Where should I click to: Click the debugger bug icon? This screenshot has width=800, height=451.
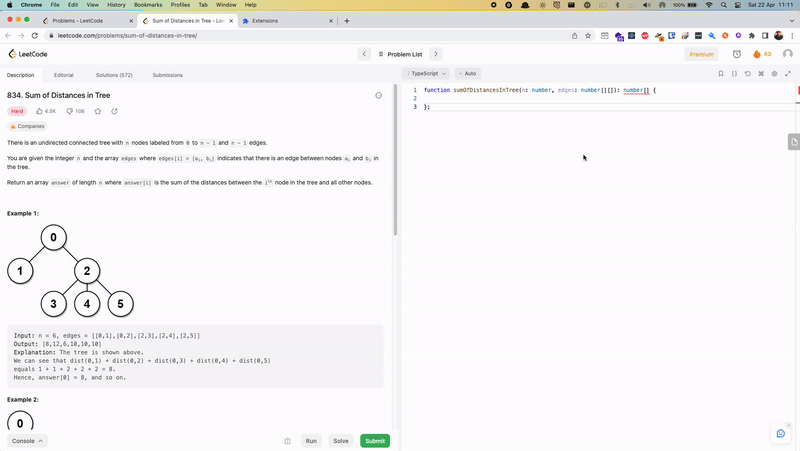[287, 441]
